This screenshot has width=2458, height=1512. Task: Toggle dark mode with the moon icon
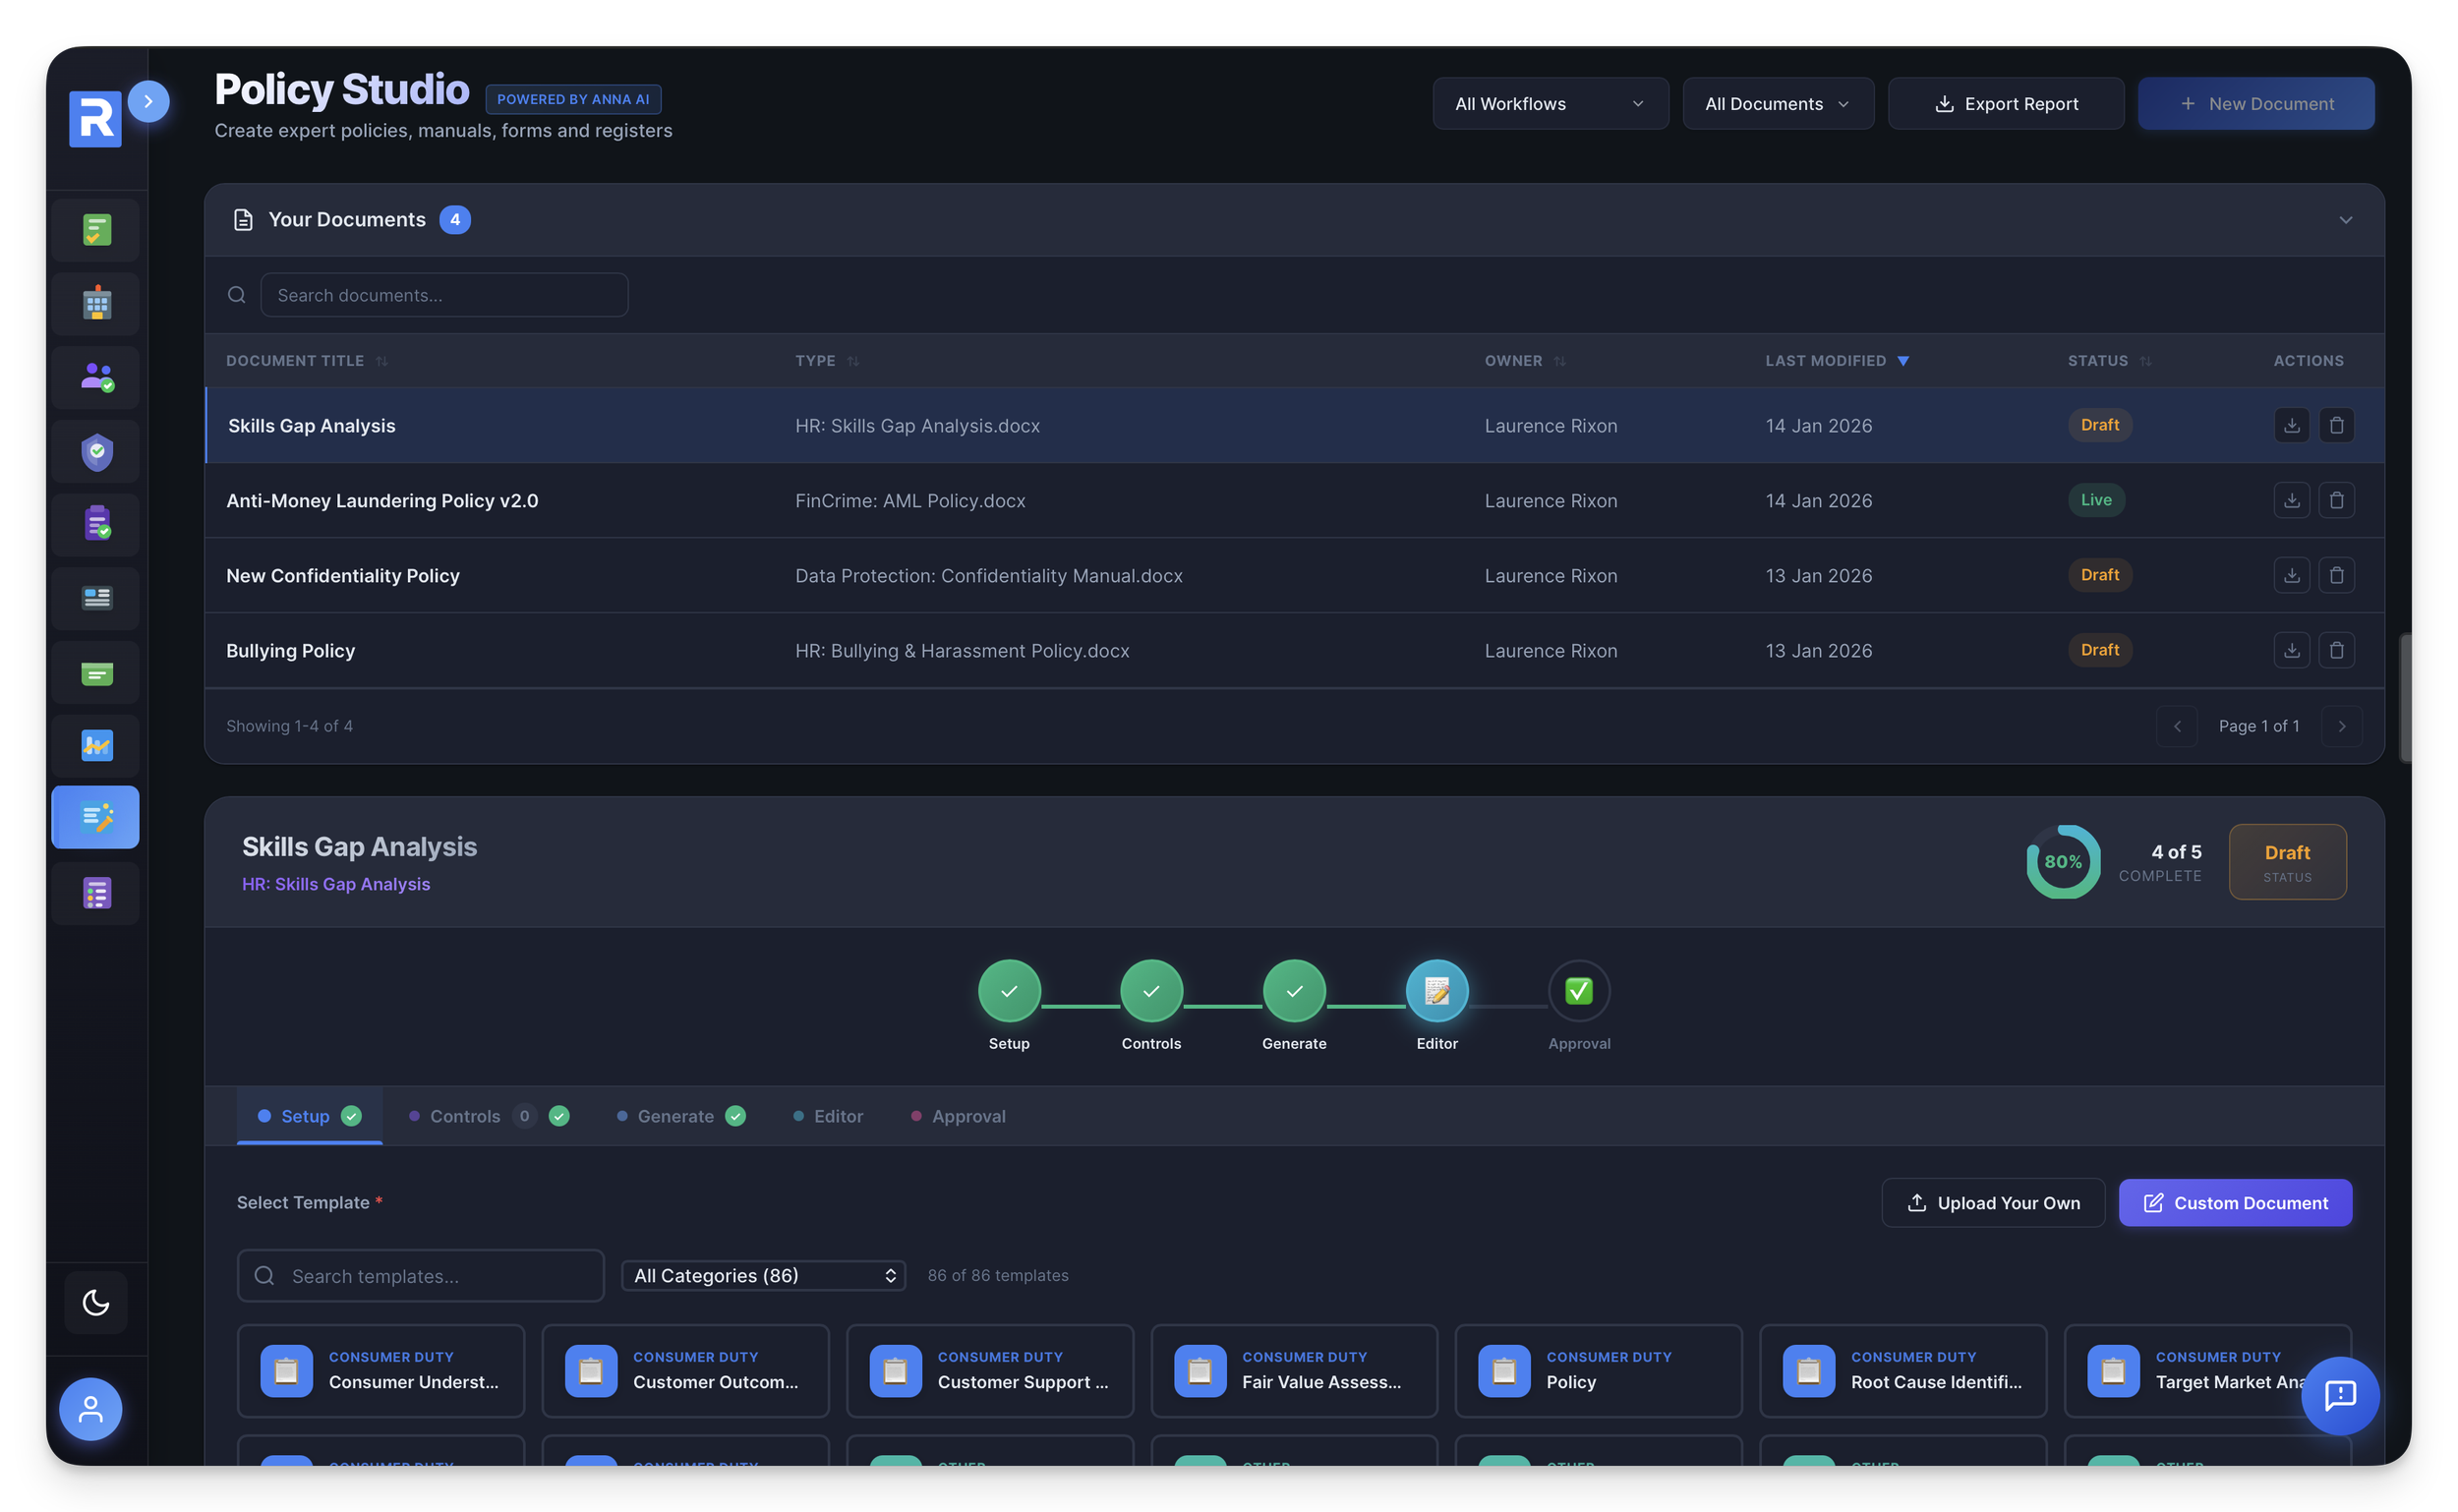95,1303
